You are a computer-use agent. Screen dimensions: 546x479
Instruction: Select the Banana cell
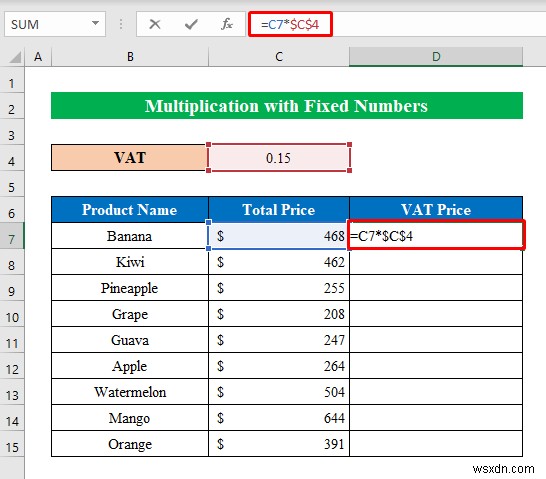[130, 236]
